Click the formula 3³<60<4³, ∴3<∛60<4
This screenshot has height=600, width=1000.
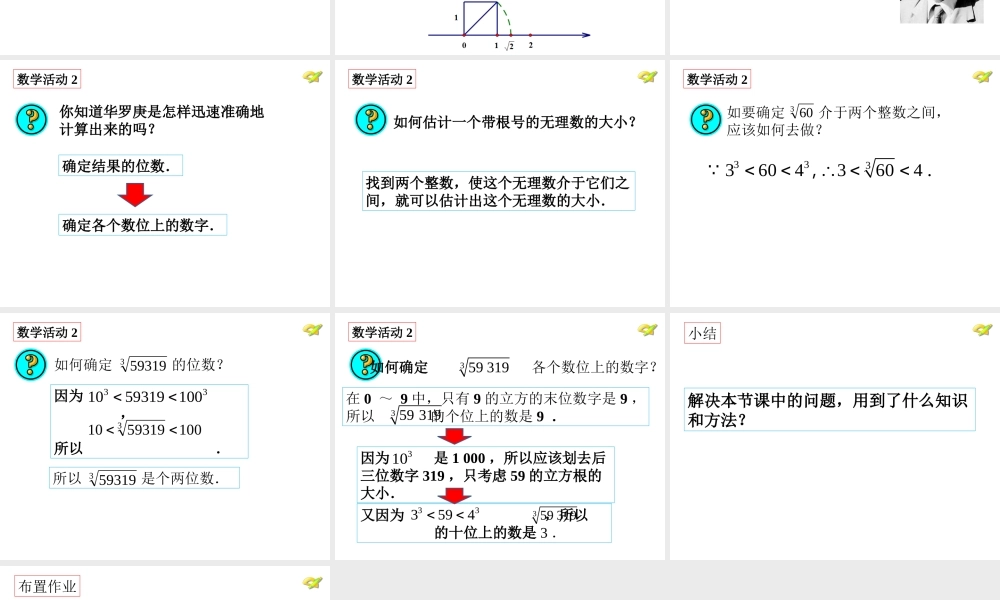820,170
